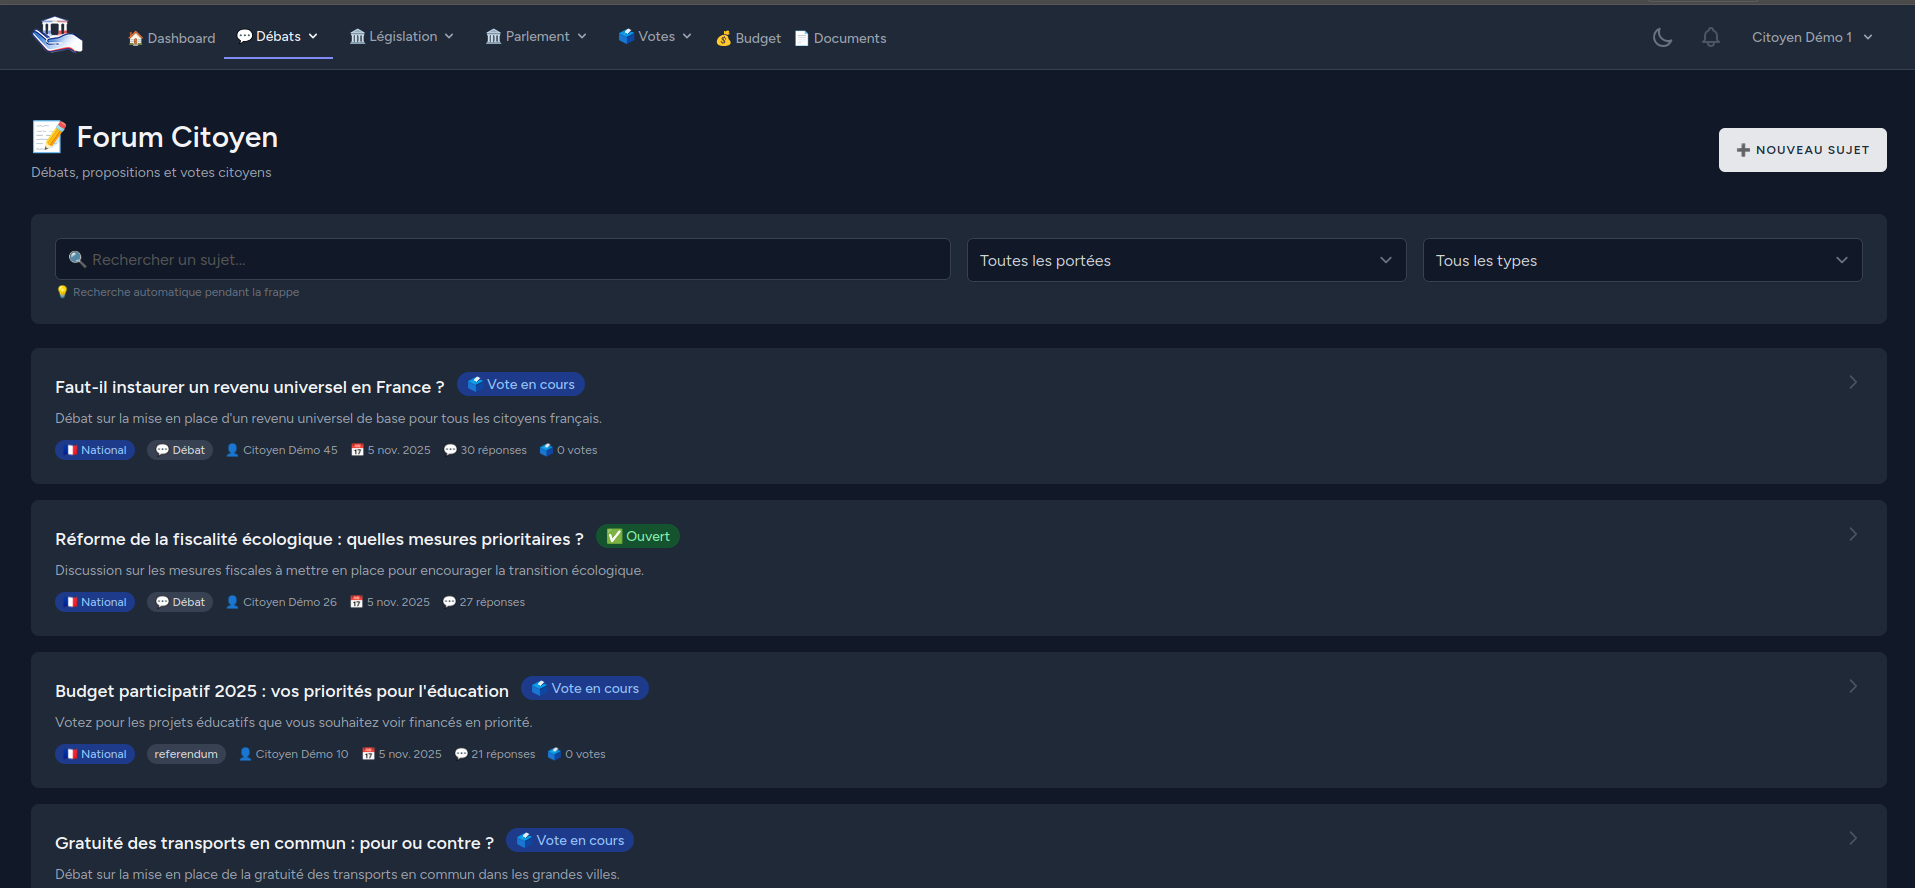1915x888 pixels.
Task: Open the notifications bell
Action: point(1711,37)
